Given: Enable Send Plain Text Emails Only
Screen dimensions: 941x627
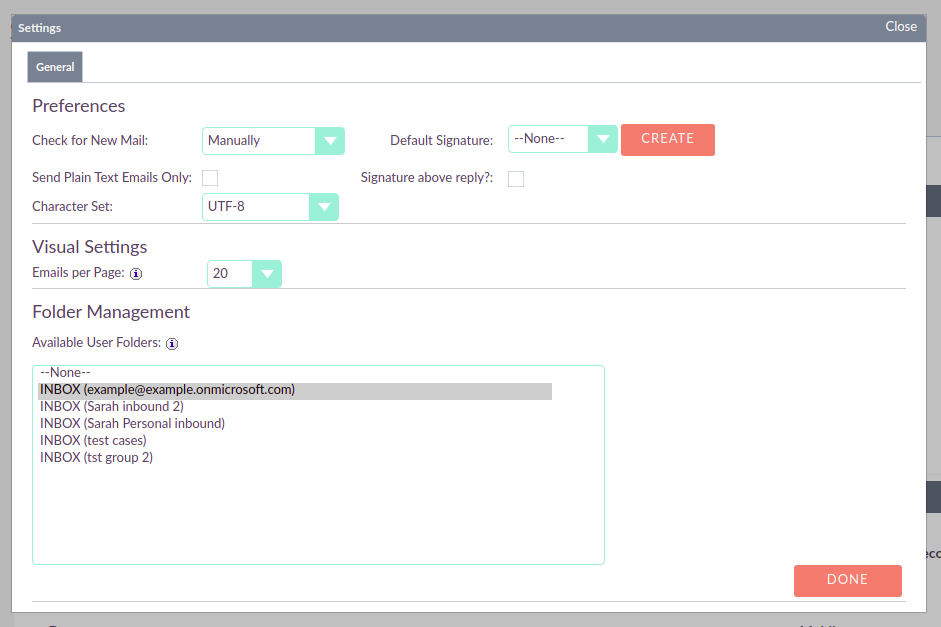Looking at the screenshot, I should click(x=210, y=176).
